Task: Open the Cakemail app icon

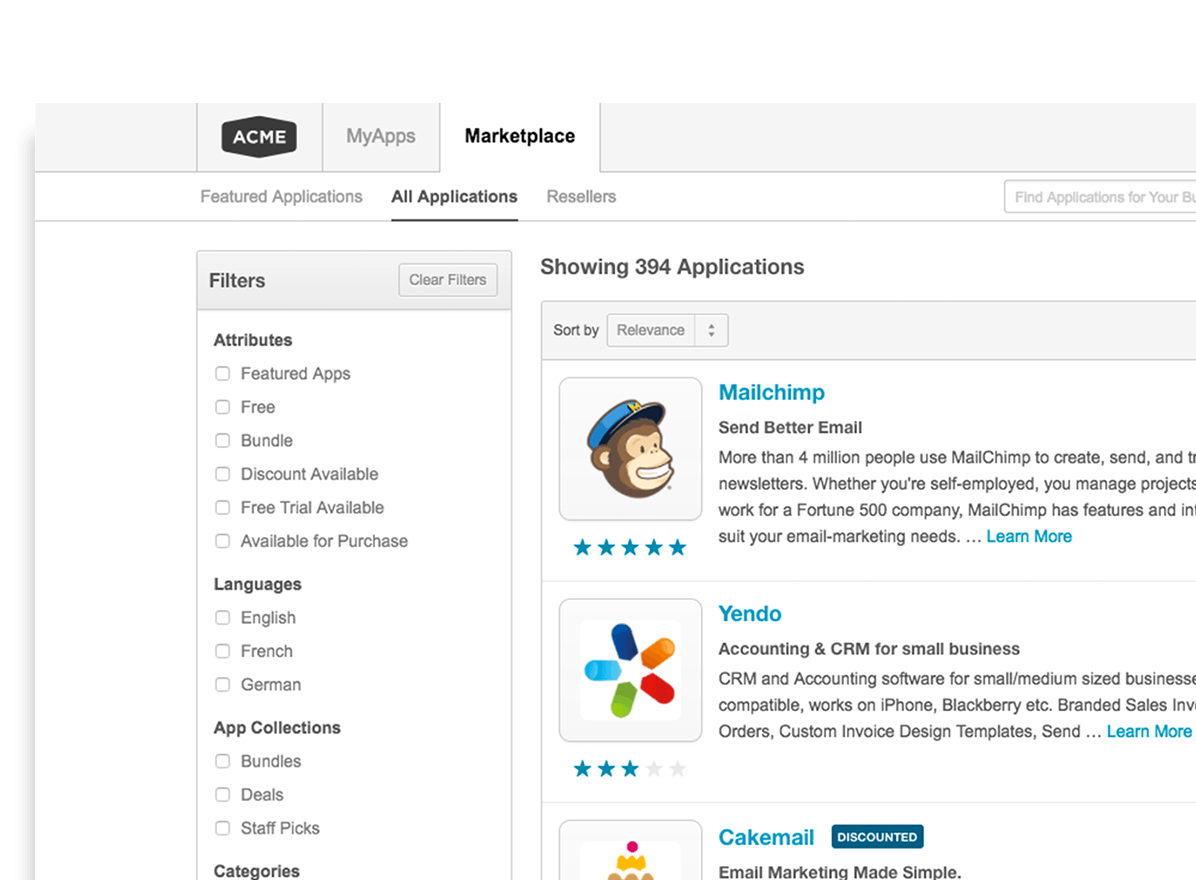Action: [630, 850]
